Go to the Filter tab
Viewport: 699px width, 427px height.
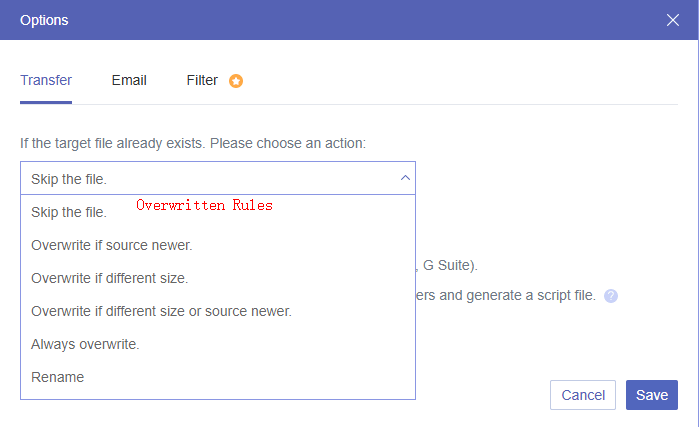pos(202,80)
